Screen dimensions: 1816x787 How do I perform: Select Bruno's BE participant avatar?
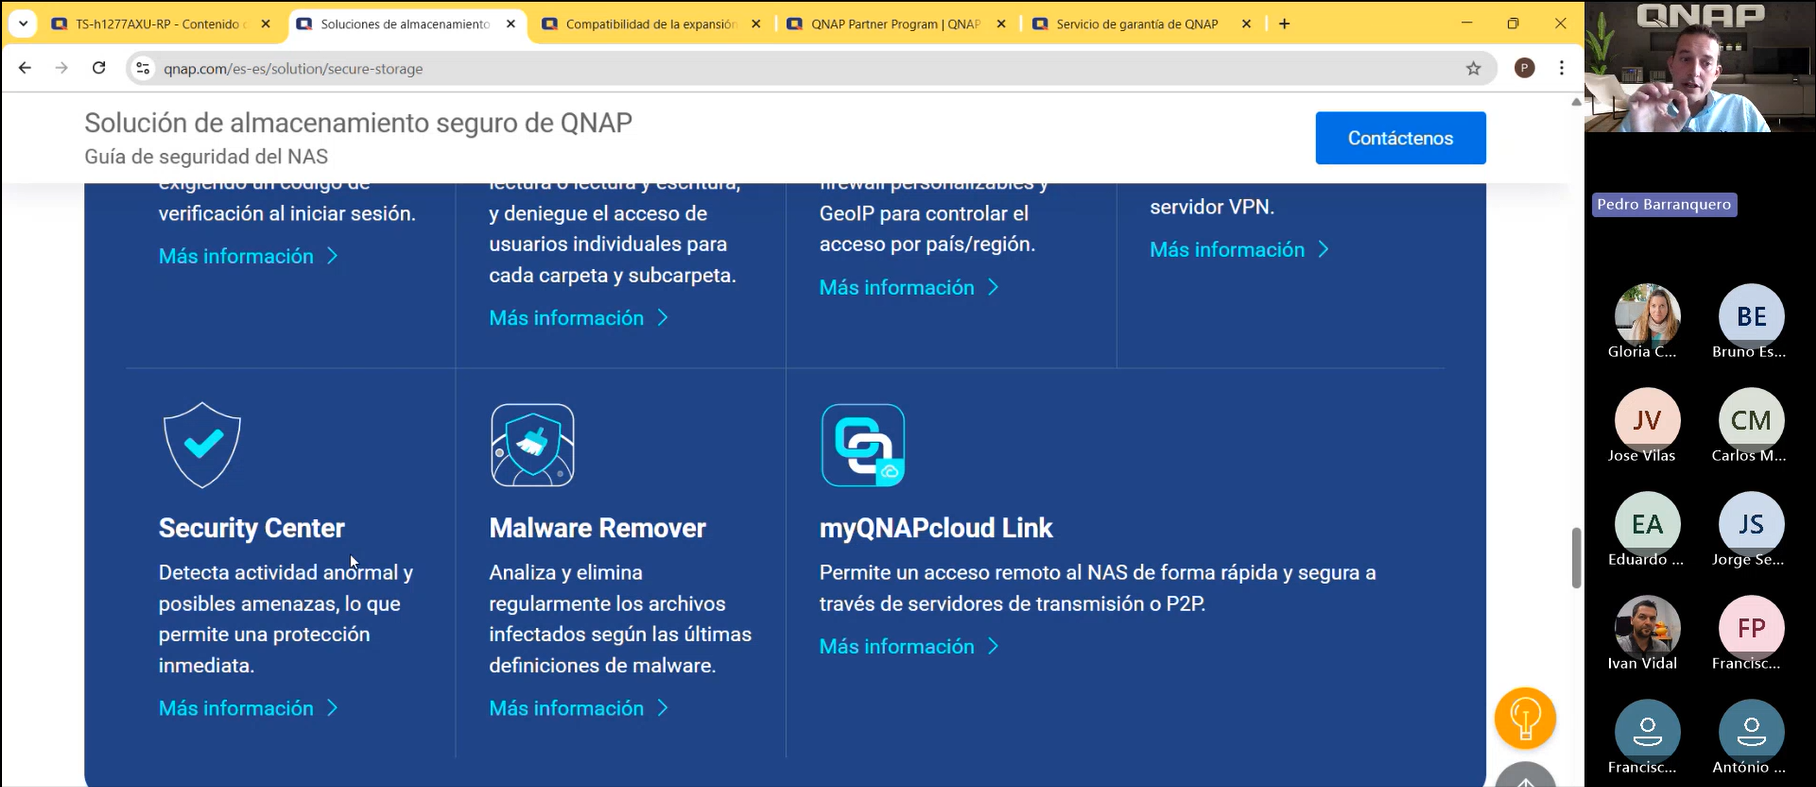tap(1751, 316)
